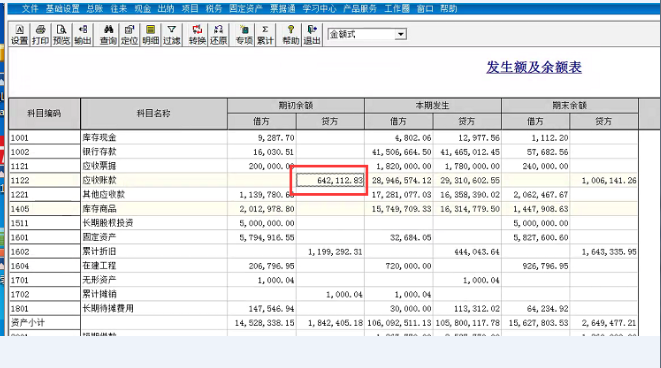Screen dimensions: 661x368
Task: Open the 学习中心 menu
Action: [319, 8]
